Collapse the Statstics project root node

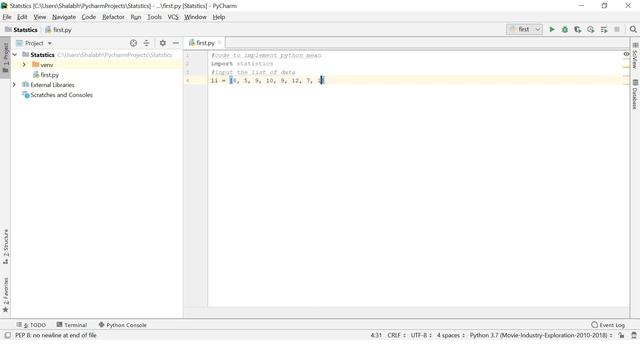point(15,54)
